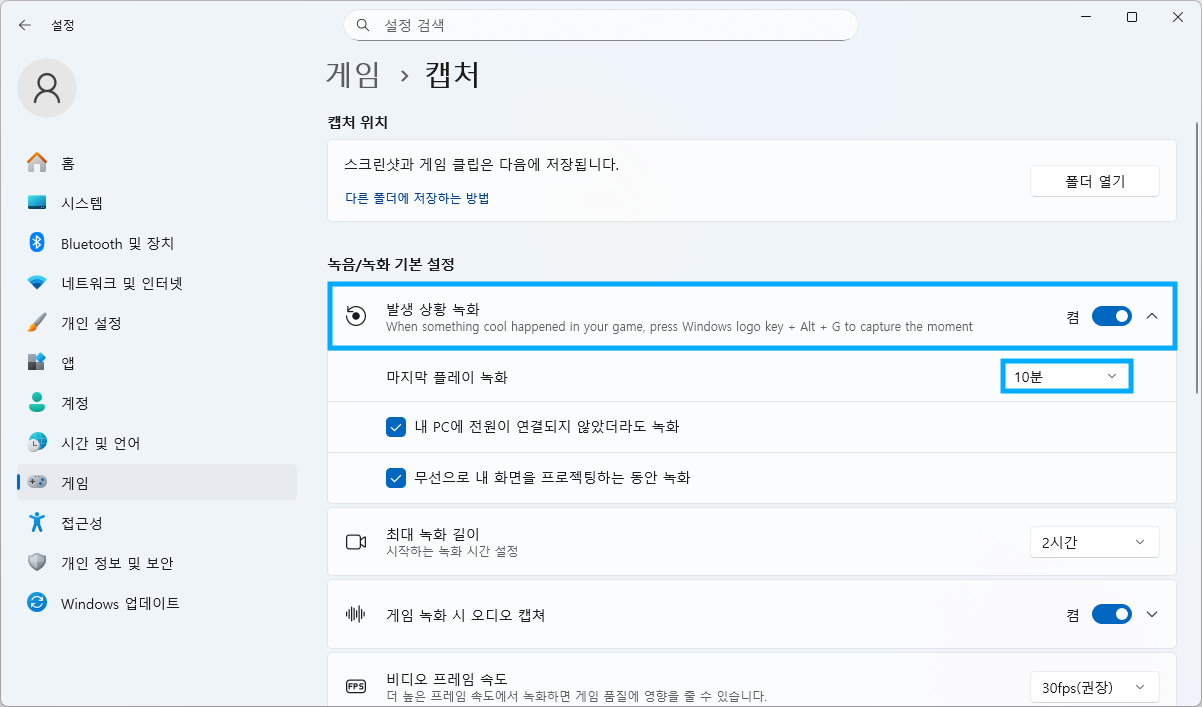This screenshot has height=707, width=1202.
Task: Open the 최대 녹화 길이 2시간 dropdown
Action: tap(1094, 542)
